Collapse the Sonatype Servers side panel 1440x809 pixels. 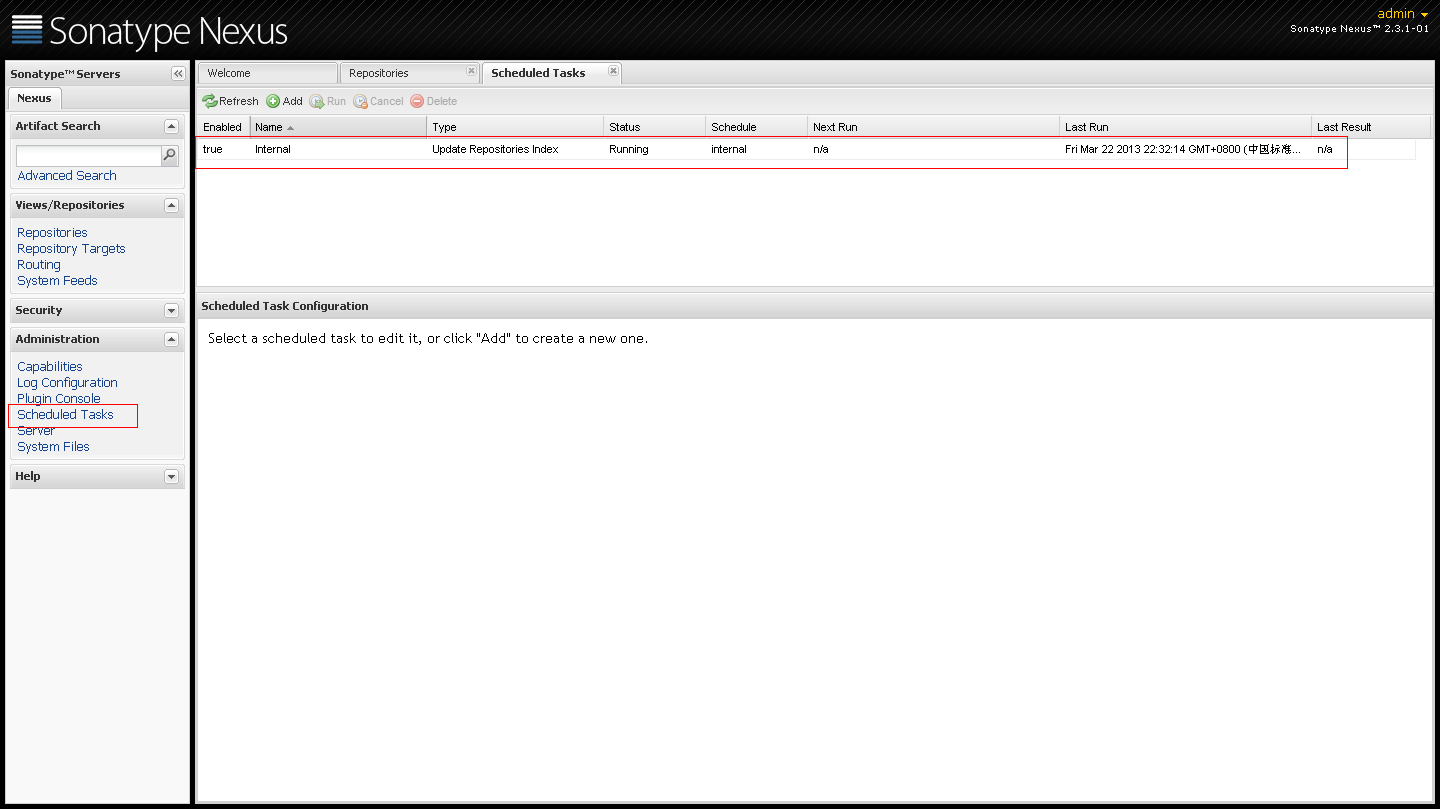pos(178,74)
